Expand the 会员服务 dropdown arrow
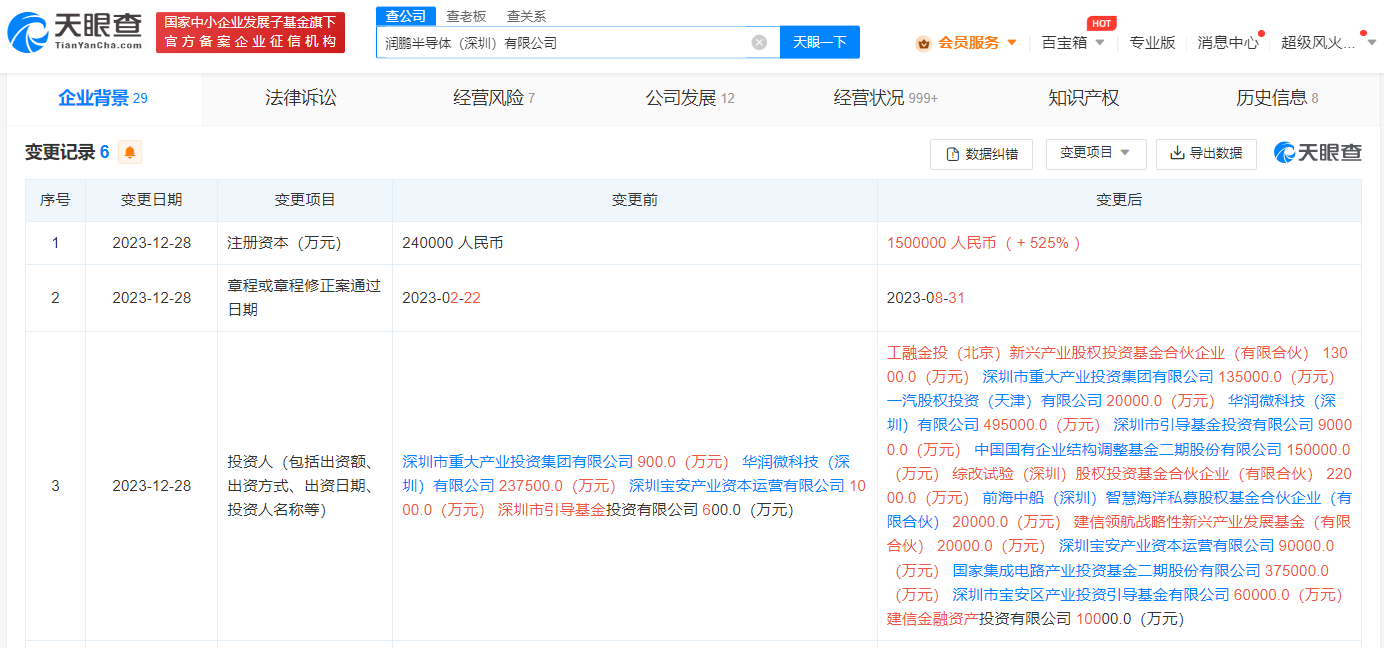Screen dimensions: 1384x648 pos(1012,43)
